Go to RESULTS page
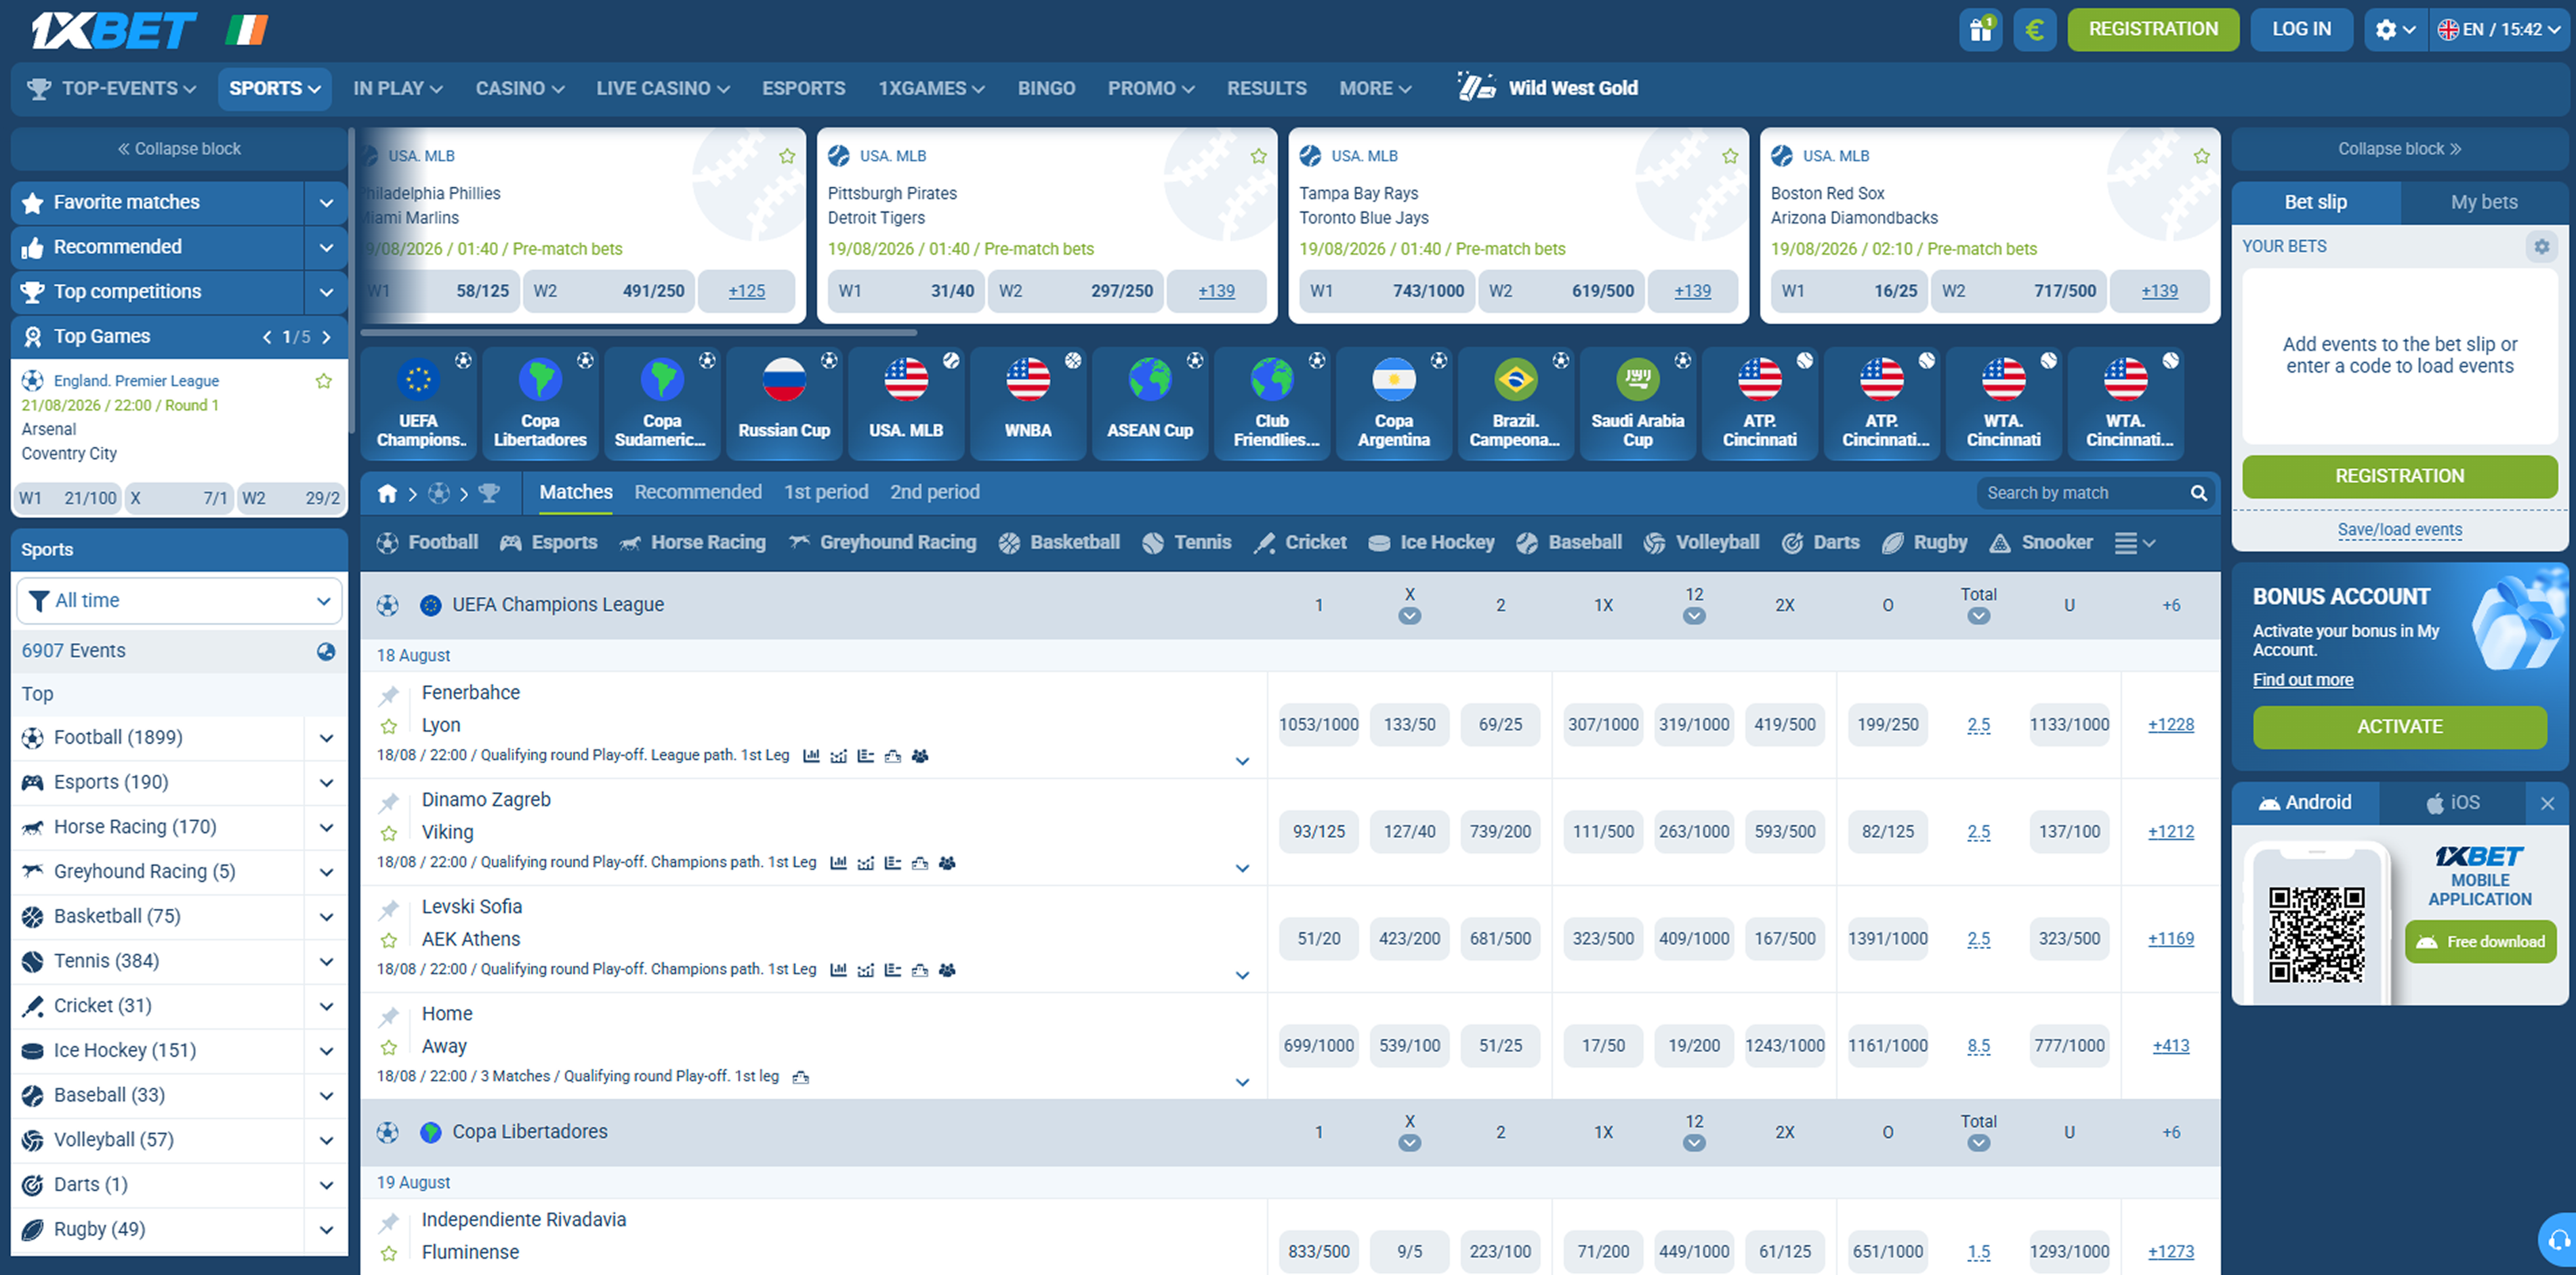This screenshot has height=1275, width=2576. (x=1266, y=88)
